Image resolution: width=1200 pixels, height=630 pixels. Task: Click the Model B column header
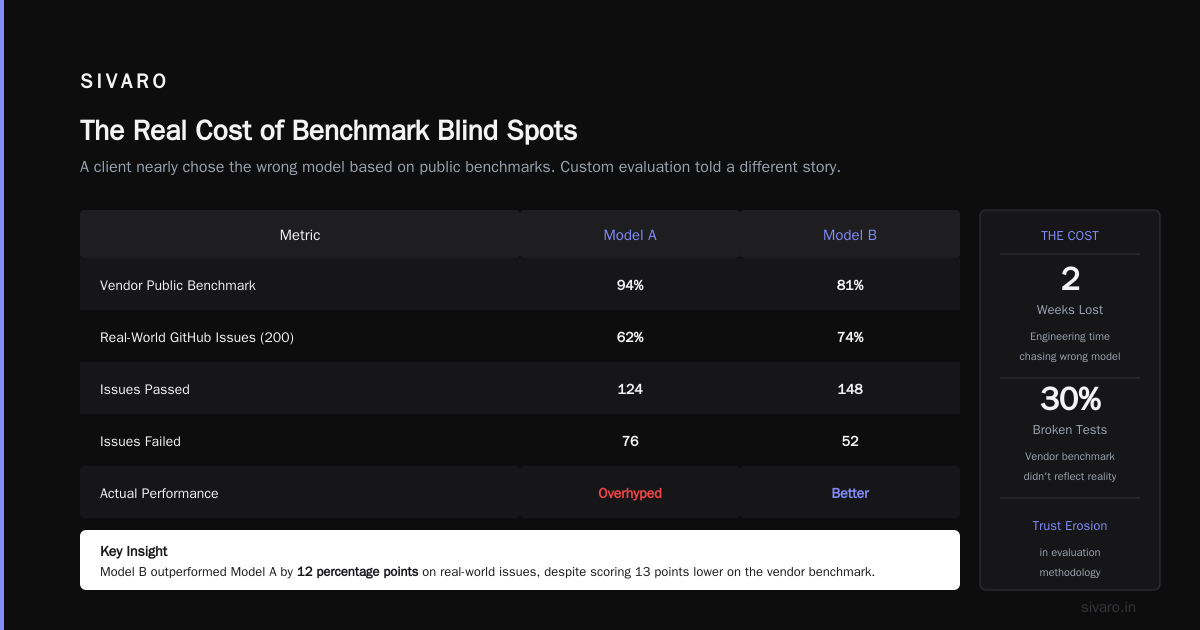click(x=850, y=235)
